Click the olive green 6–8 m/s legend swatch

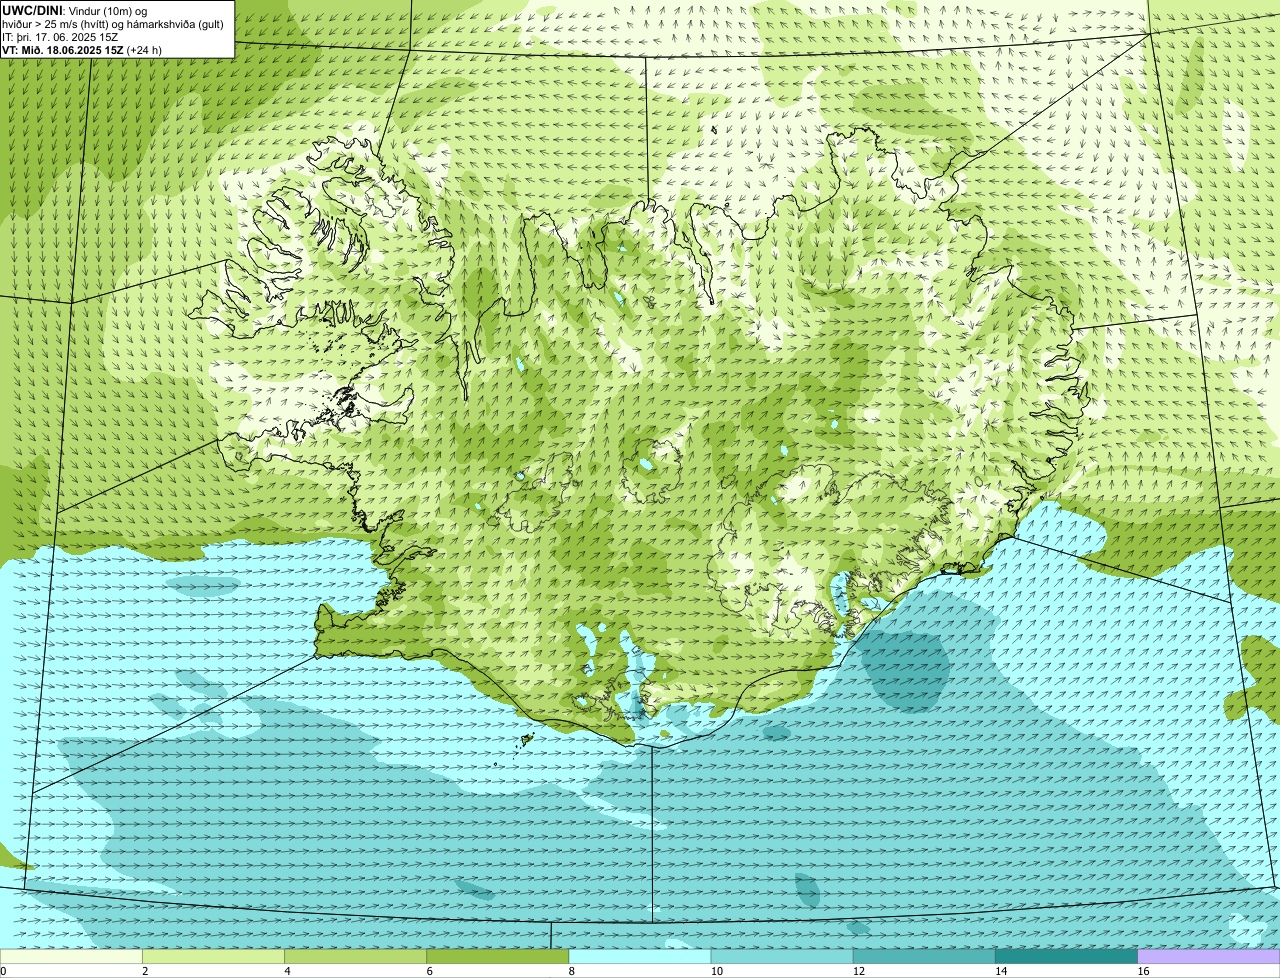pos(497,956)
